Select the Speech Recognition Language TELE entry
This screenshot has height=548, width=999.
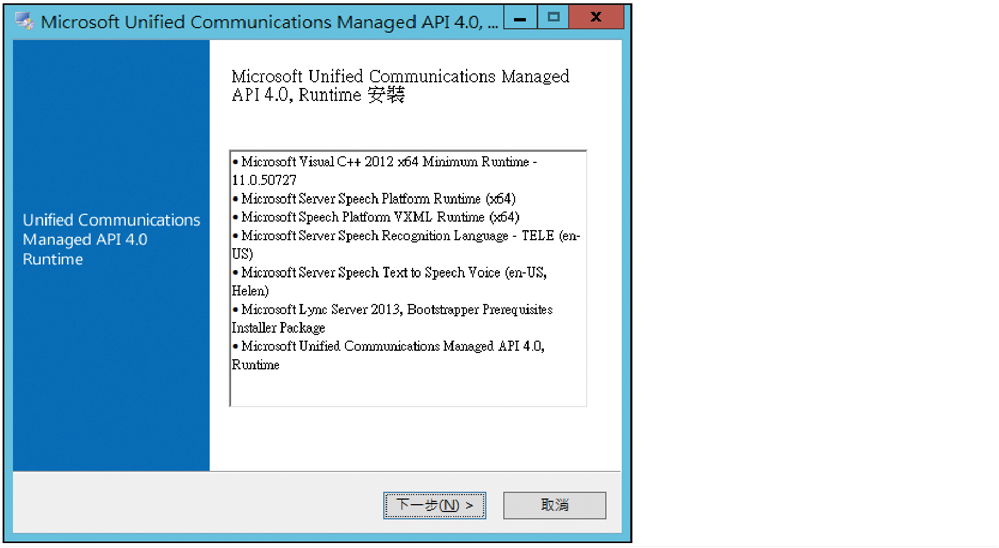coord(406,245)
